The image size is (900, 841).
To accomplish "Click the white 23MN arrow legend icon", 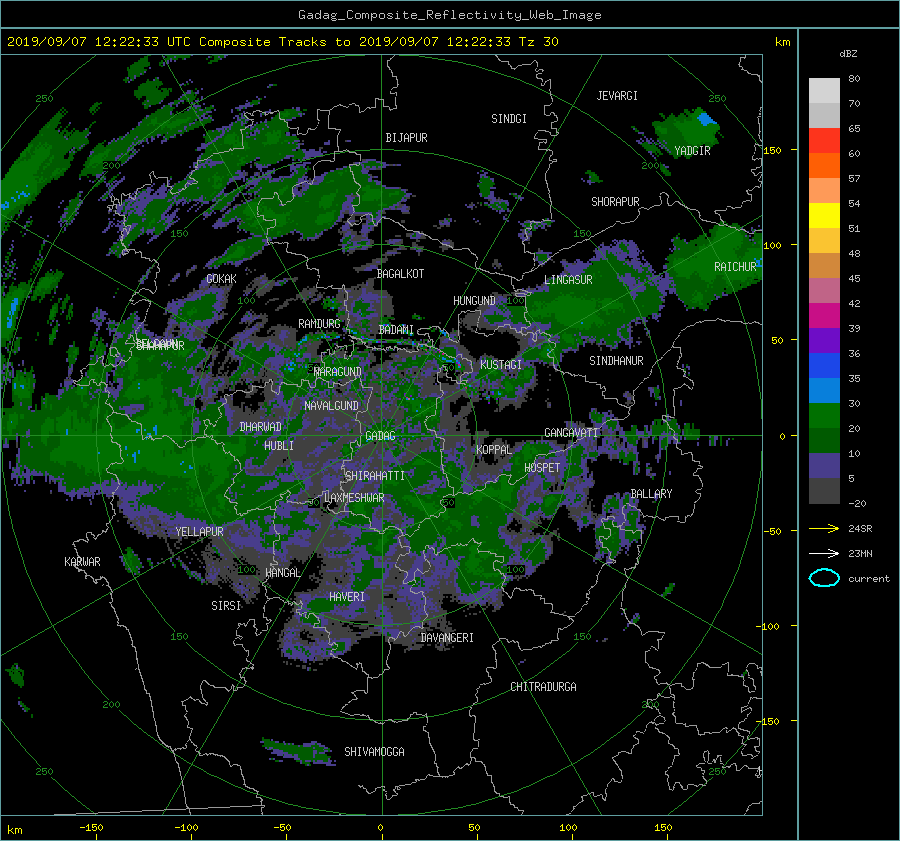I will tap(824, 553).
